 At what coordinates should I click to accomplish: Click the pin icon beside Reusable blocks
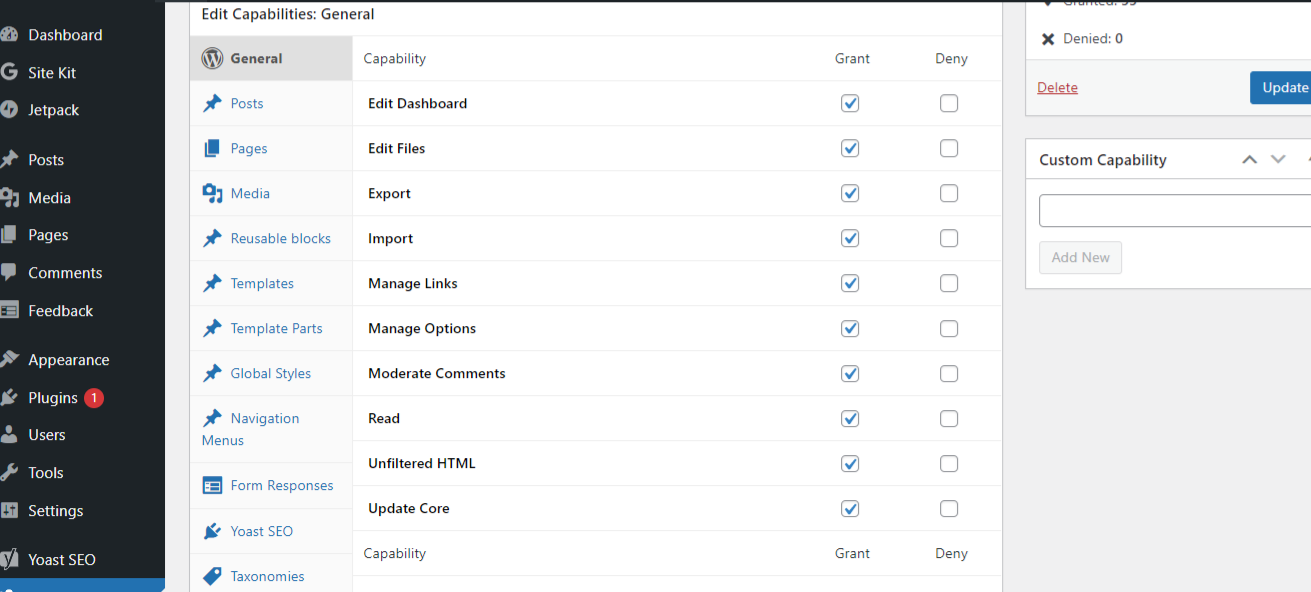click(x=212, y=238)
